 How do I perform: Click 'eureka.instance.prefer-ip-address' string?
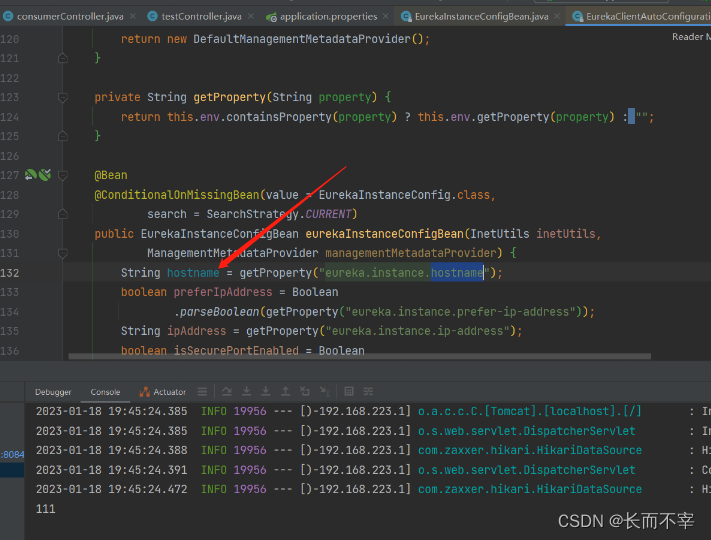460,311
